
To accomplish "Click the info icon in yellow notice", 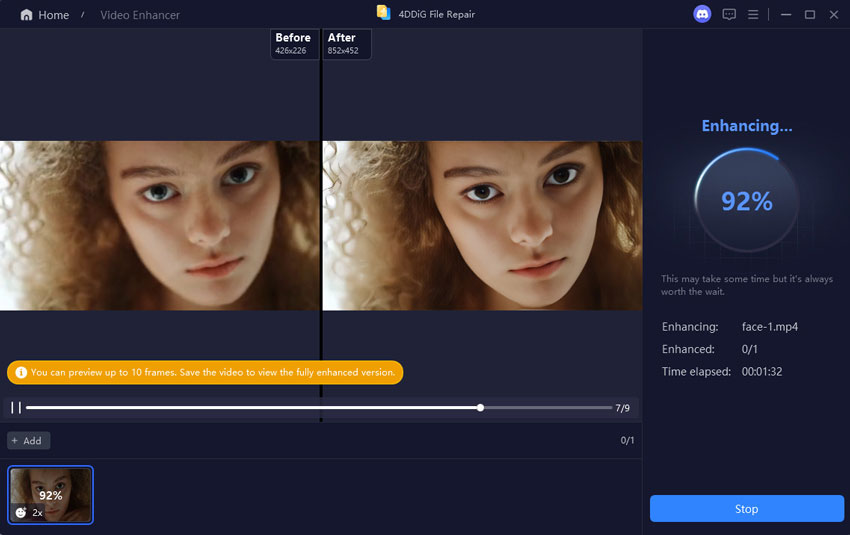I will [20, 372].
